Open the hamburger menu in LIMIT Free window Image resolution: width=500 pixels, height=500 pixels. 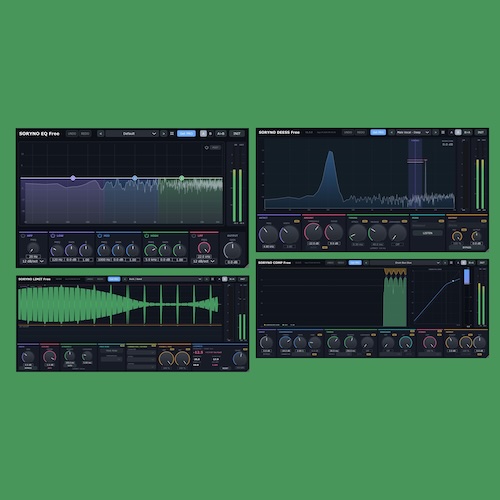212,279
